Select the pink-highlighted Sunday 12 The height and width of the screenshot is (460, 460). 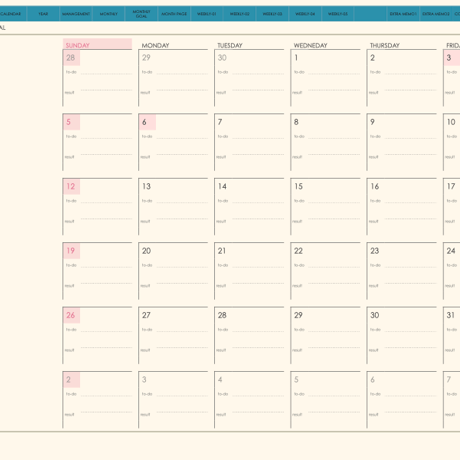tap(71, 186)
